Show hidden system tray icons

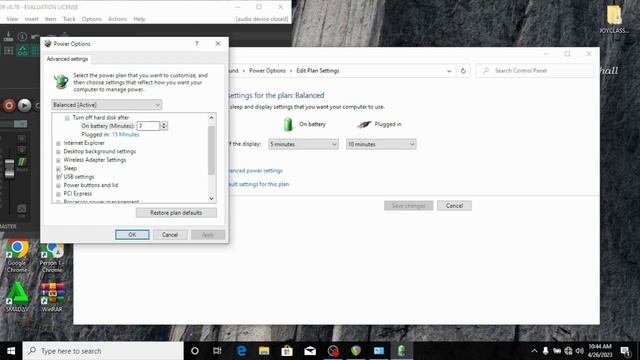click(534, 351)
